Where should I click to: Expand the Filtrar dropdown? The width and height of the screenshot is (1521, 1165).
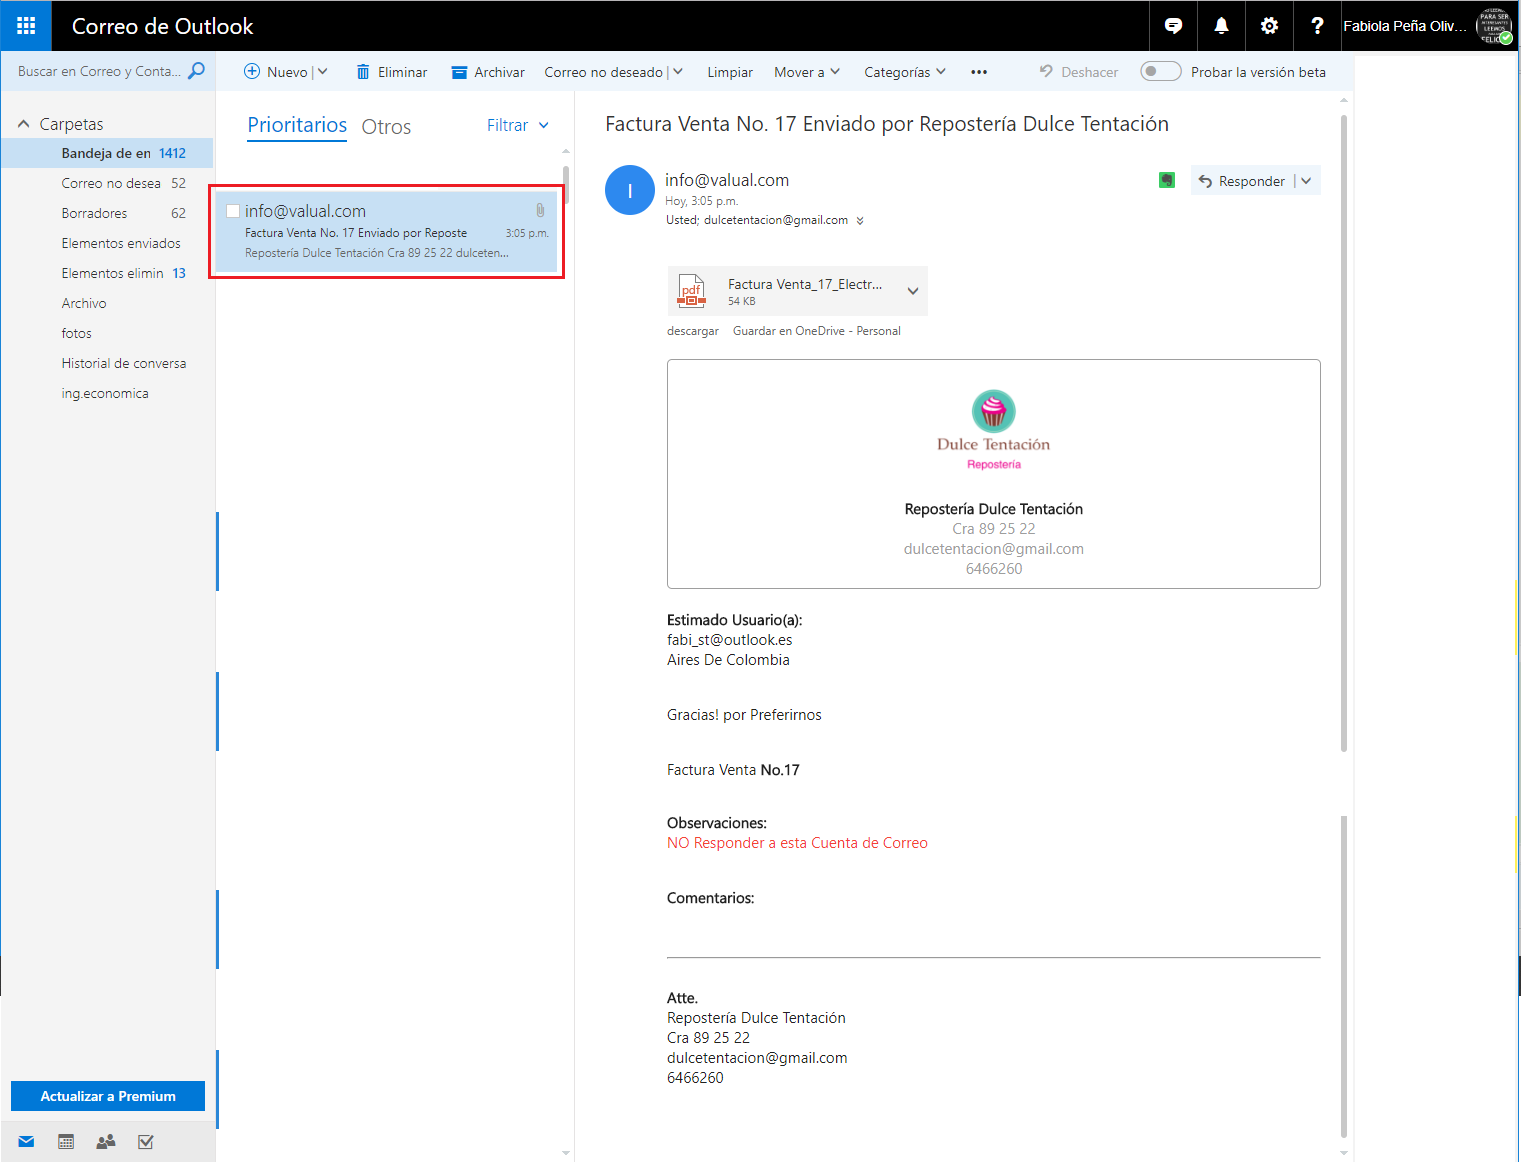[518, 126]
